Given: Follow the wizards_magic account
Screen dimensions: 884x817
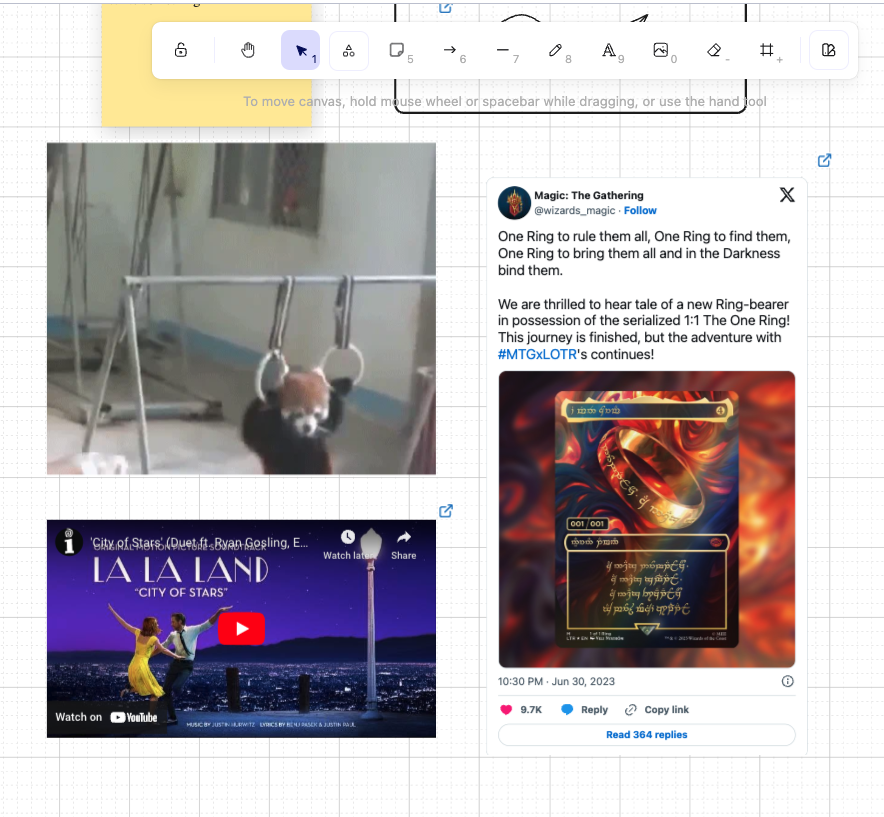Looking at the screenshot, I should [x=640, y=210].
